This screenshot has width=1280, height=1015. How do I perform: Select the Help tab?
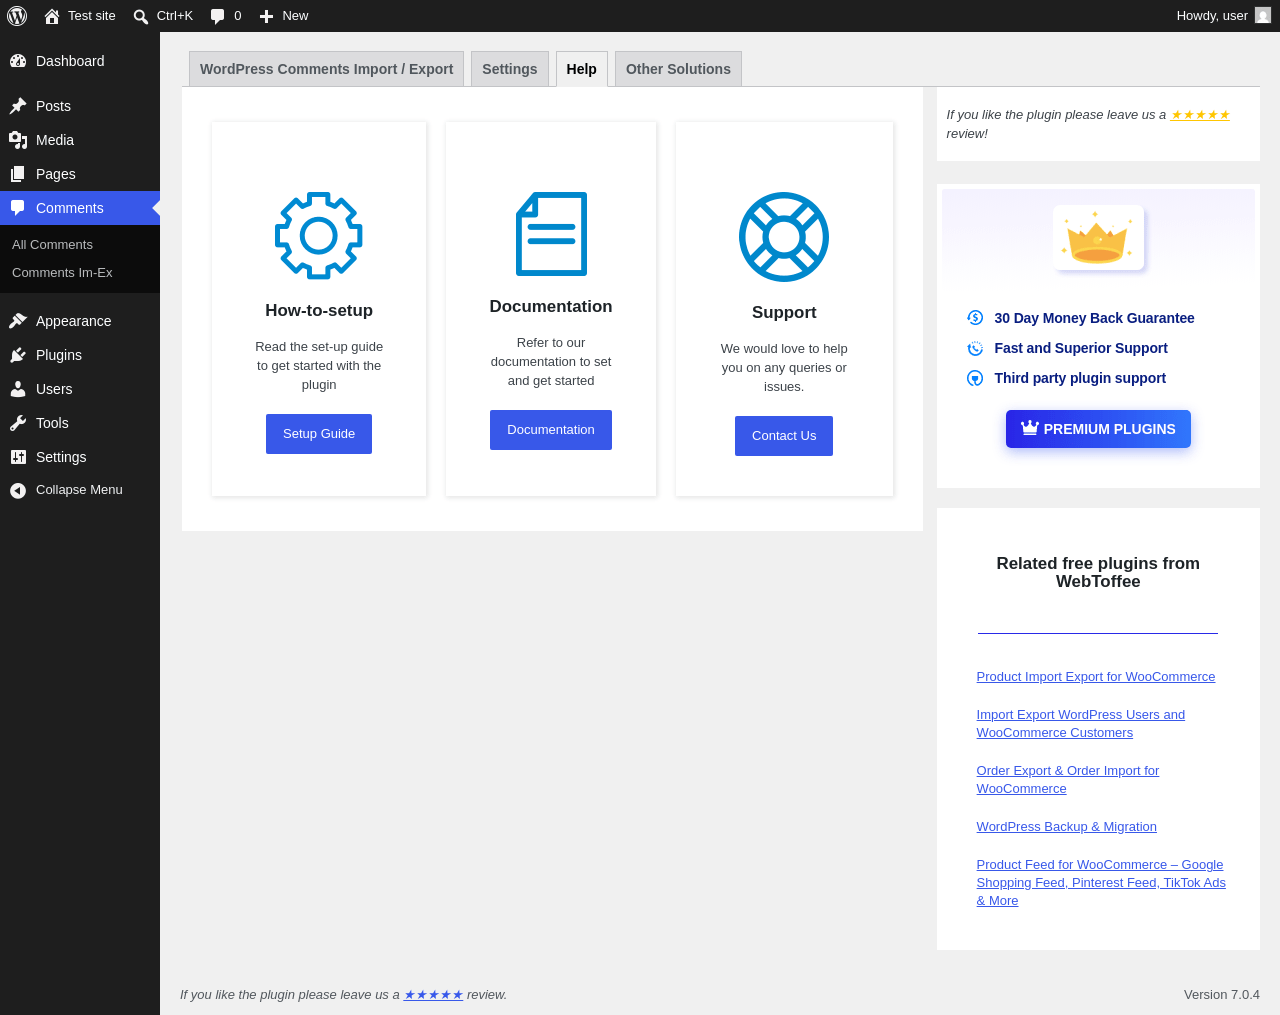coord(582,69)
